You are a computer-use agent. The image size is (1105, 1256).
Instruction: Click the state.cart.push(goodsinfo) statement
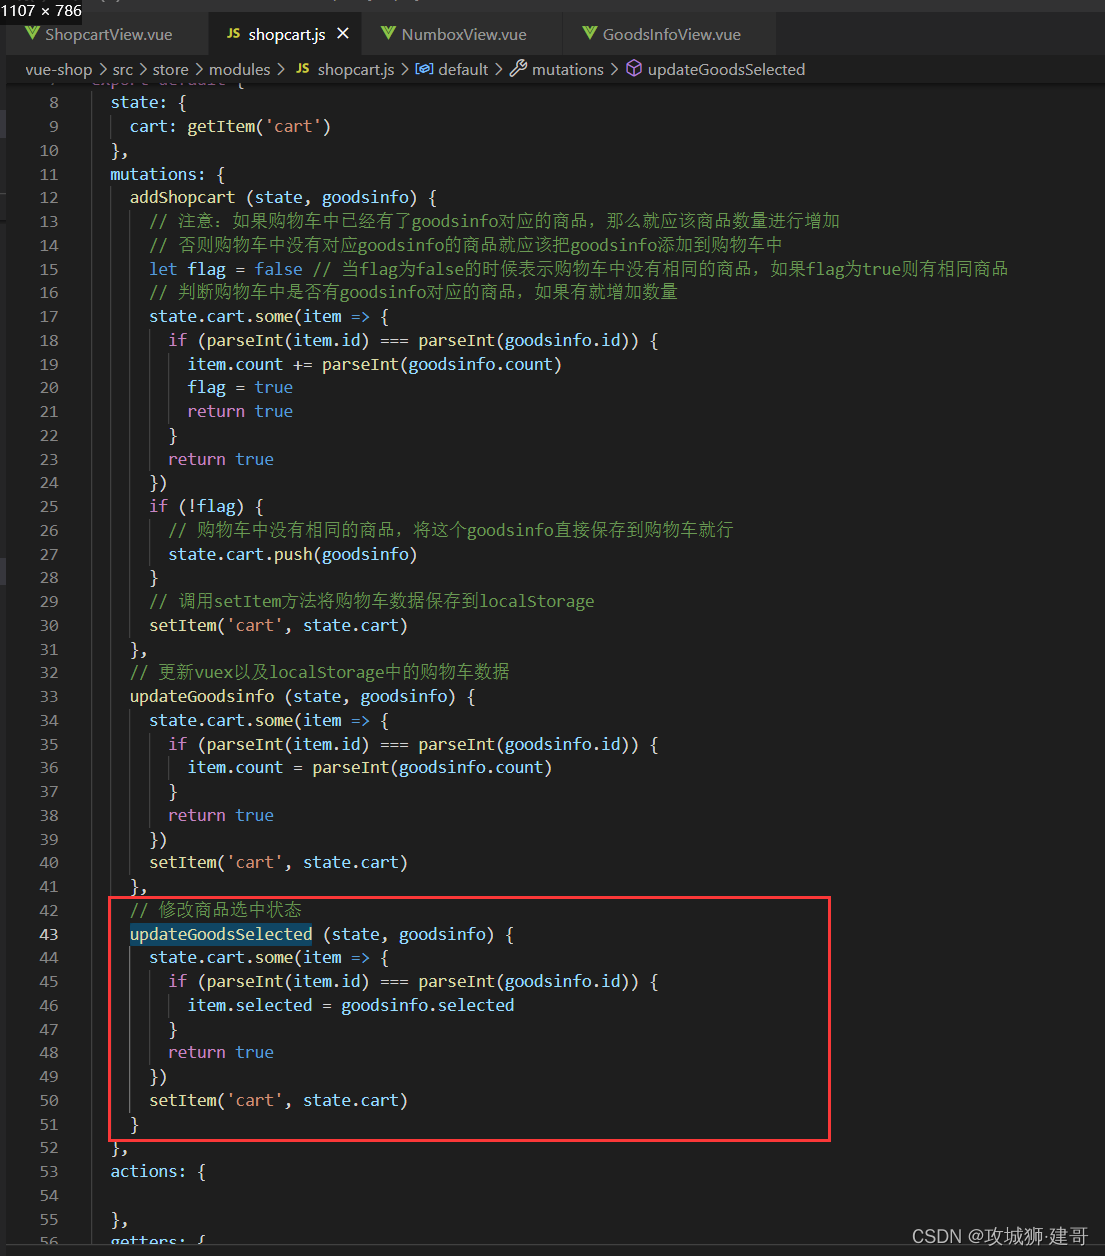(x=293, y=554)
